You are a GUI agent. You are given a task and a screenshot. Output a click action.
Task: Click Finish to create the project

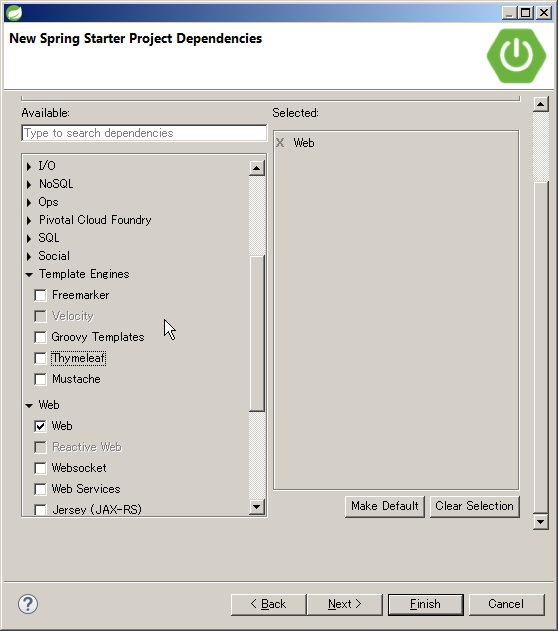coord(426,604)
